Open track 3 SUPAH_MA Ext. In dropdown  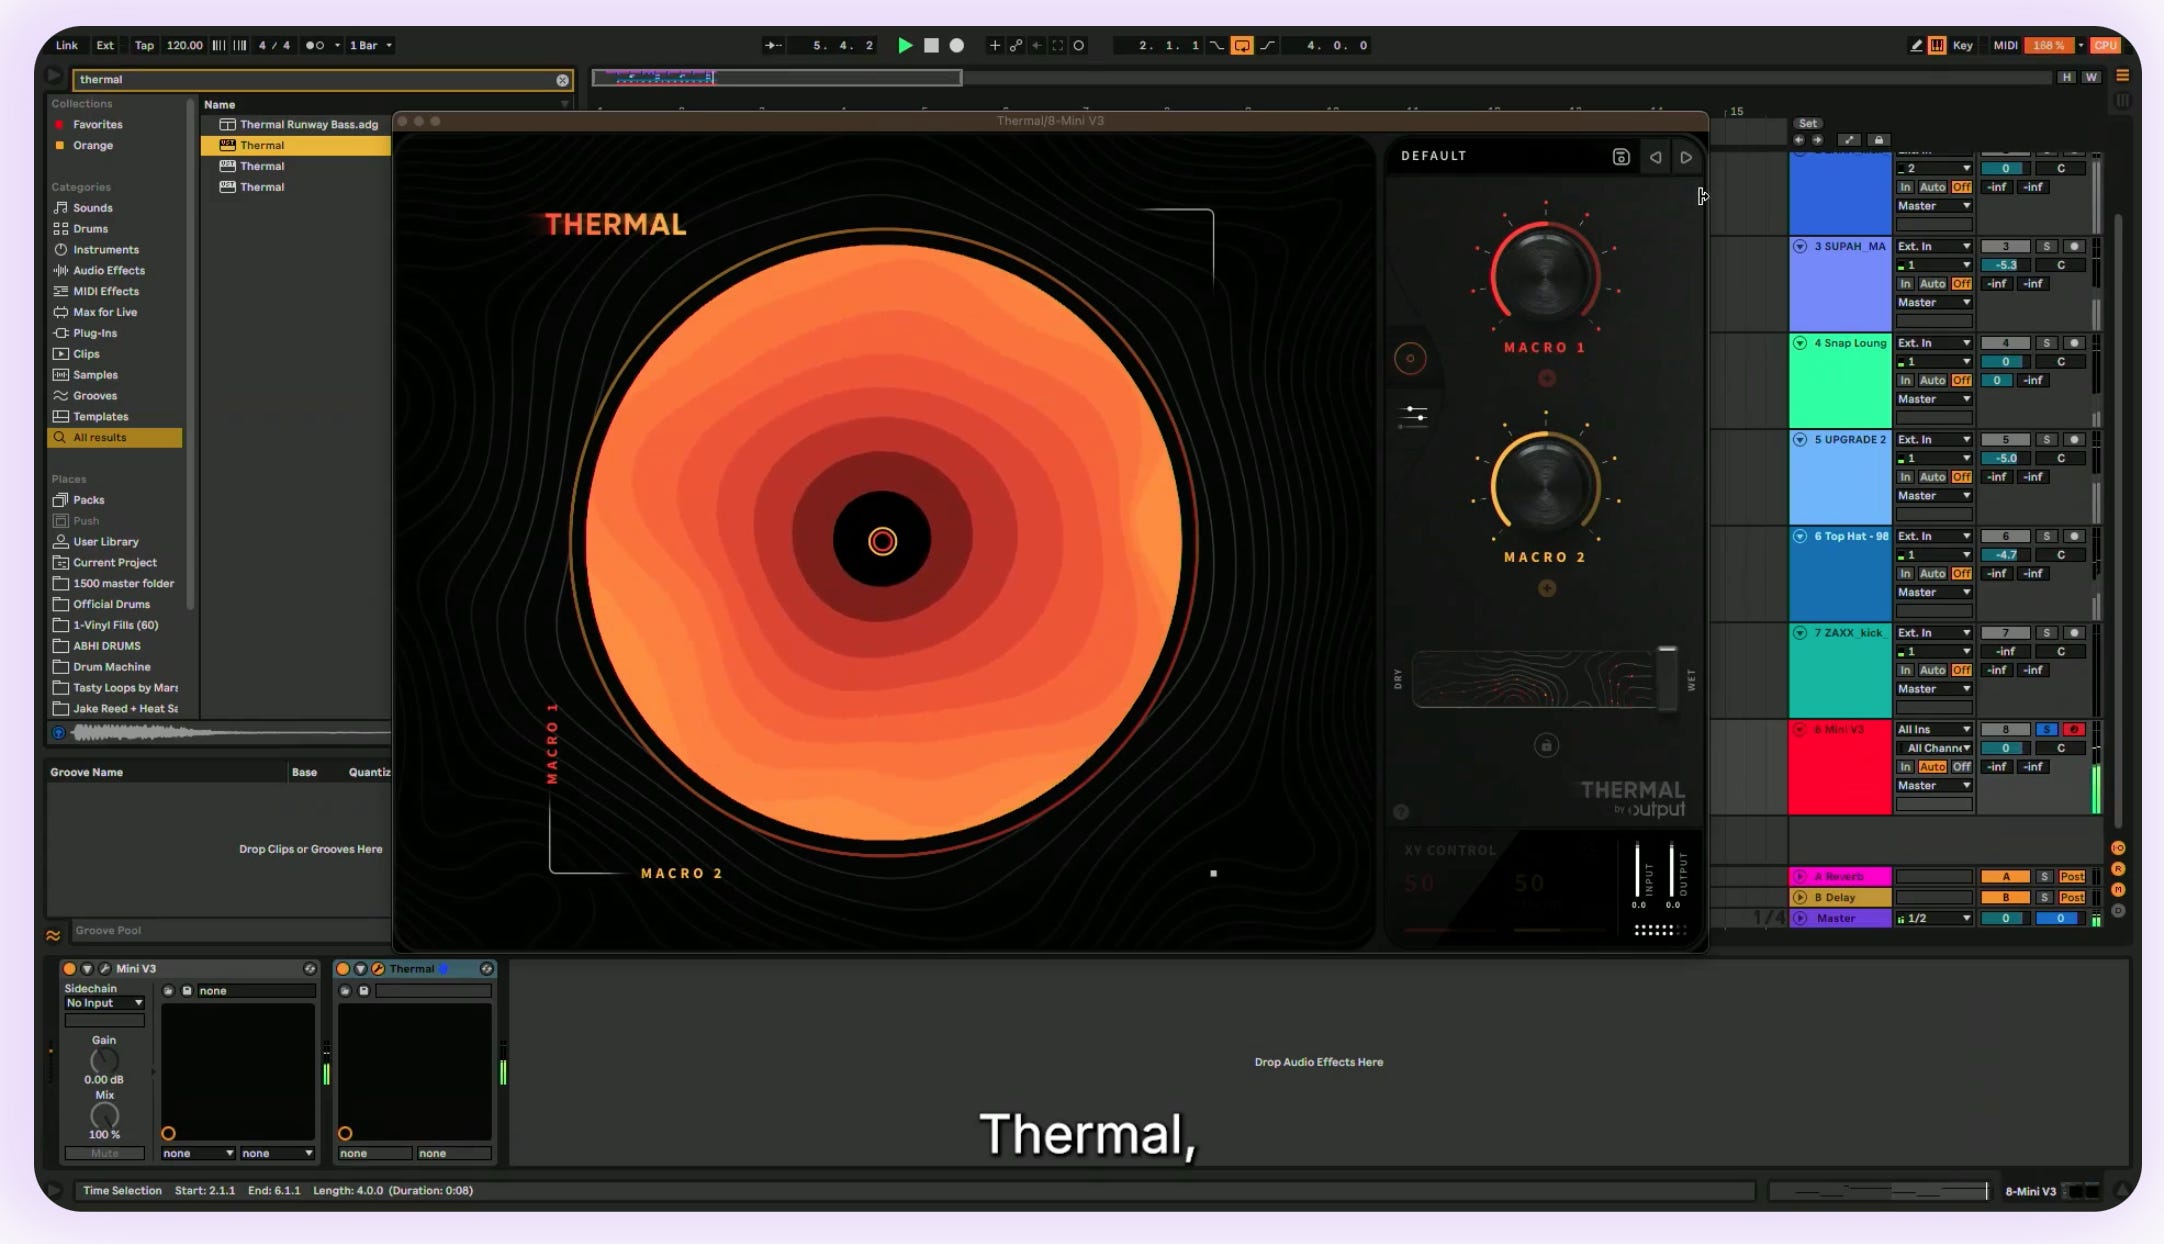pos(1934,247)
